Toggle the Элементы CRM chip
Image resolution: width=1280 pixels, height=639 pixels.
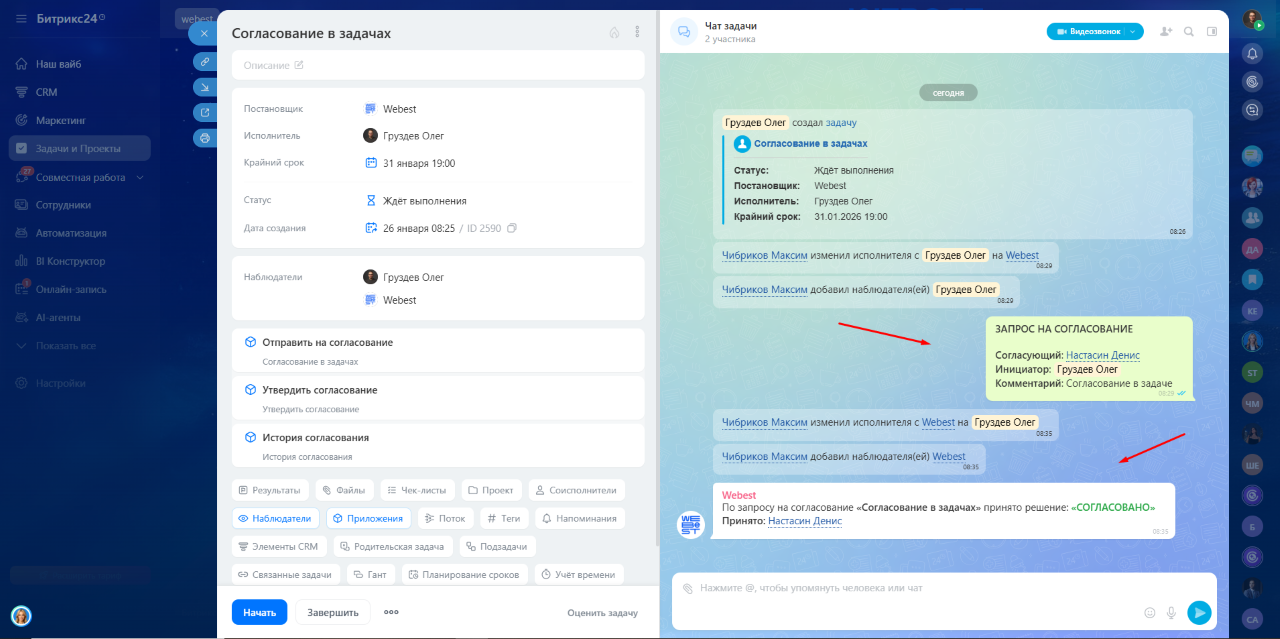(x=279, y=546)
